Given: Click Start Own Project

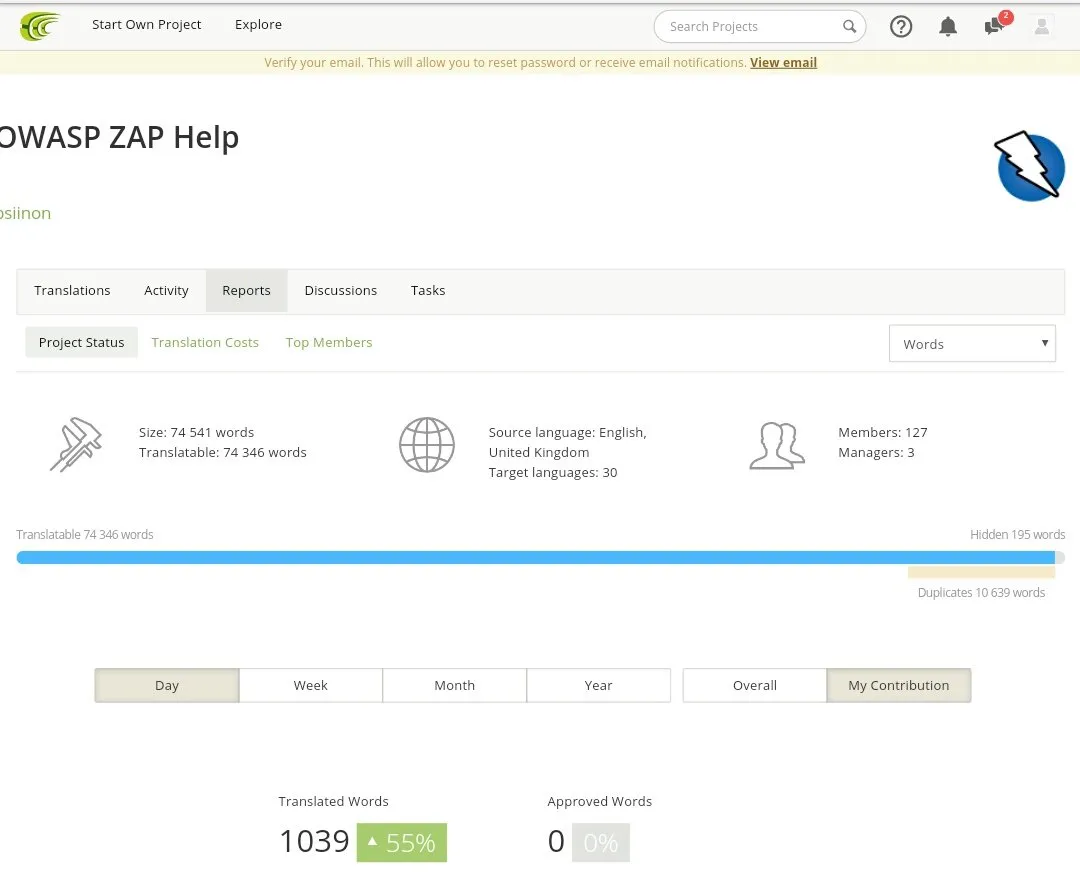Looking at the screenshot, I should tap(147, 25).
